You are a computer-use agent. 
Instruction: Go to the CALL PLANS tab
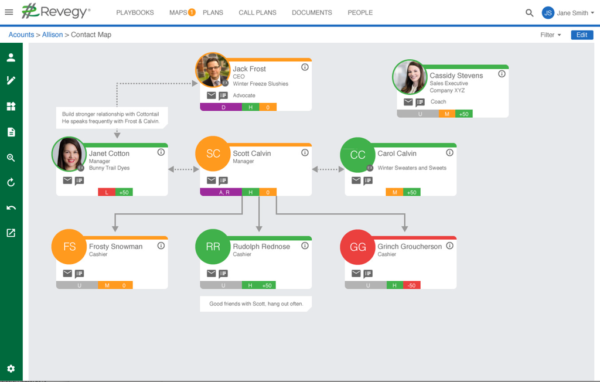[x=258, y=13]
